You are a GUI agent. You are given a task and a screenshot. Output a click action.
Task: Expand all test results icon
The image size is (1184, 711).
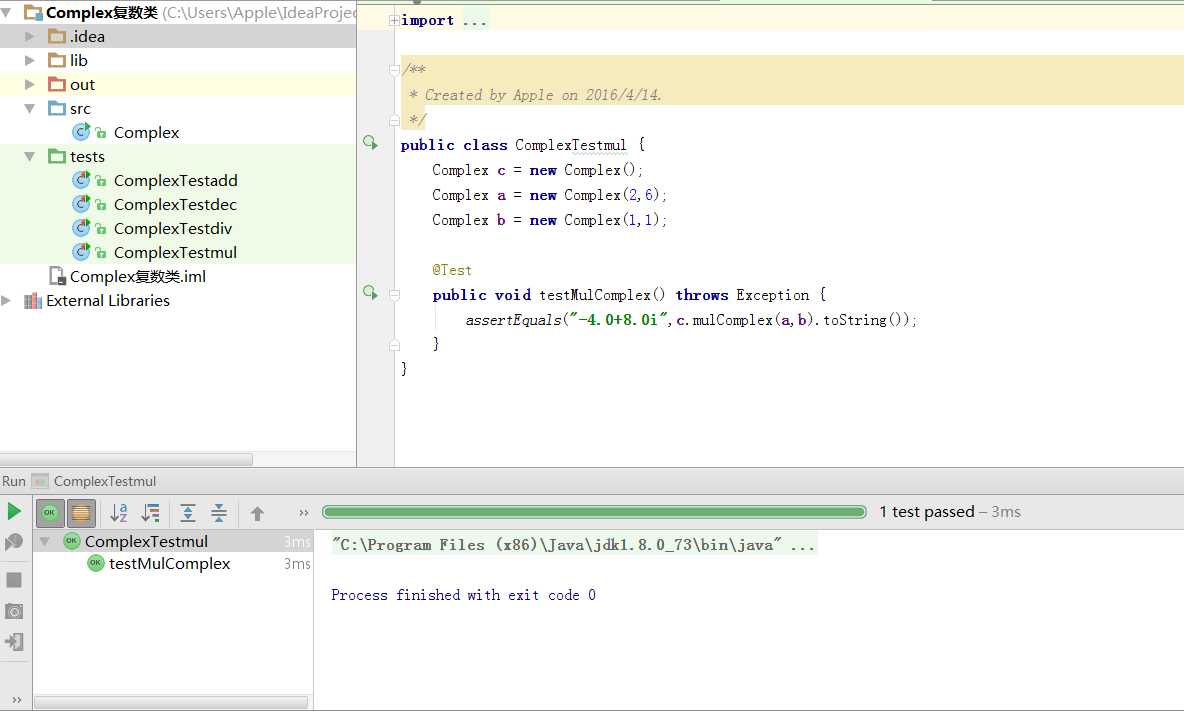click(188, 513)
